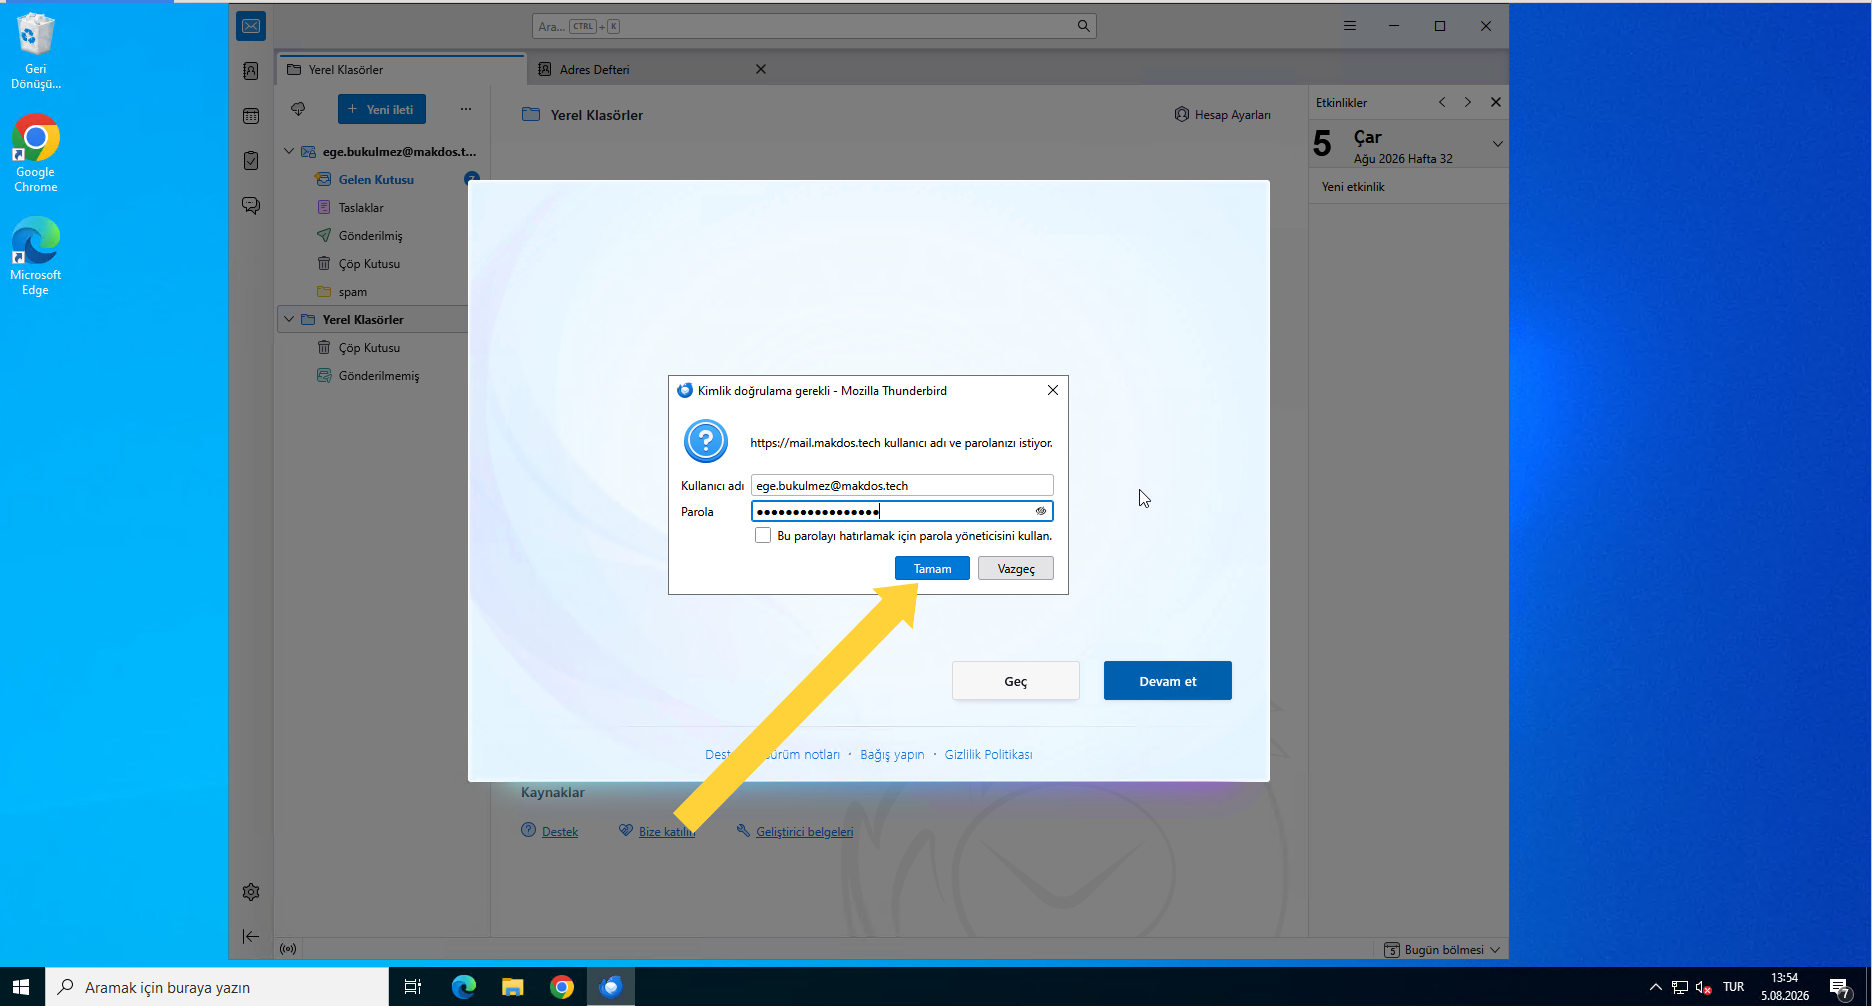Collapse the ege.bukulmez@makdos.tech account tree
This screenshot has height=1006, width=1872.
[289, 152]
